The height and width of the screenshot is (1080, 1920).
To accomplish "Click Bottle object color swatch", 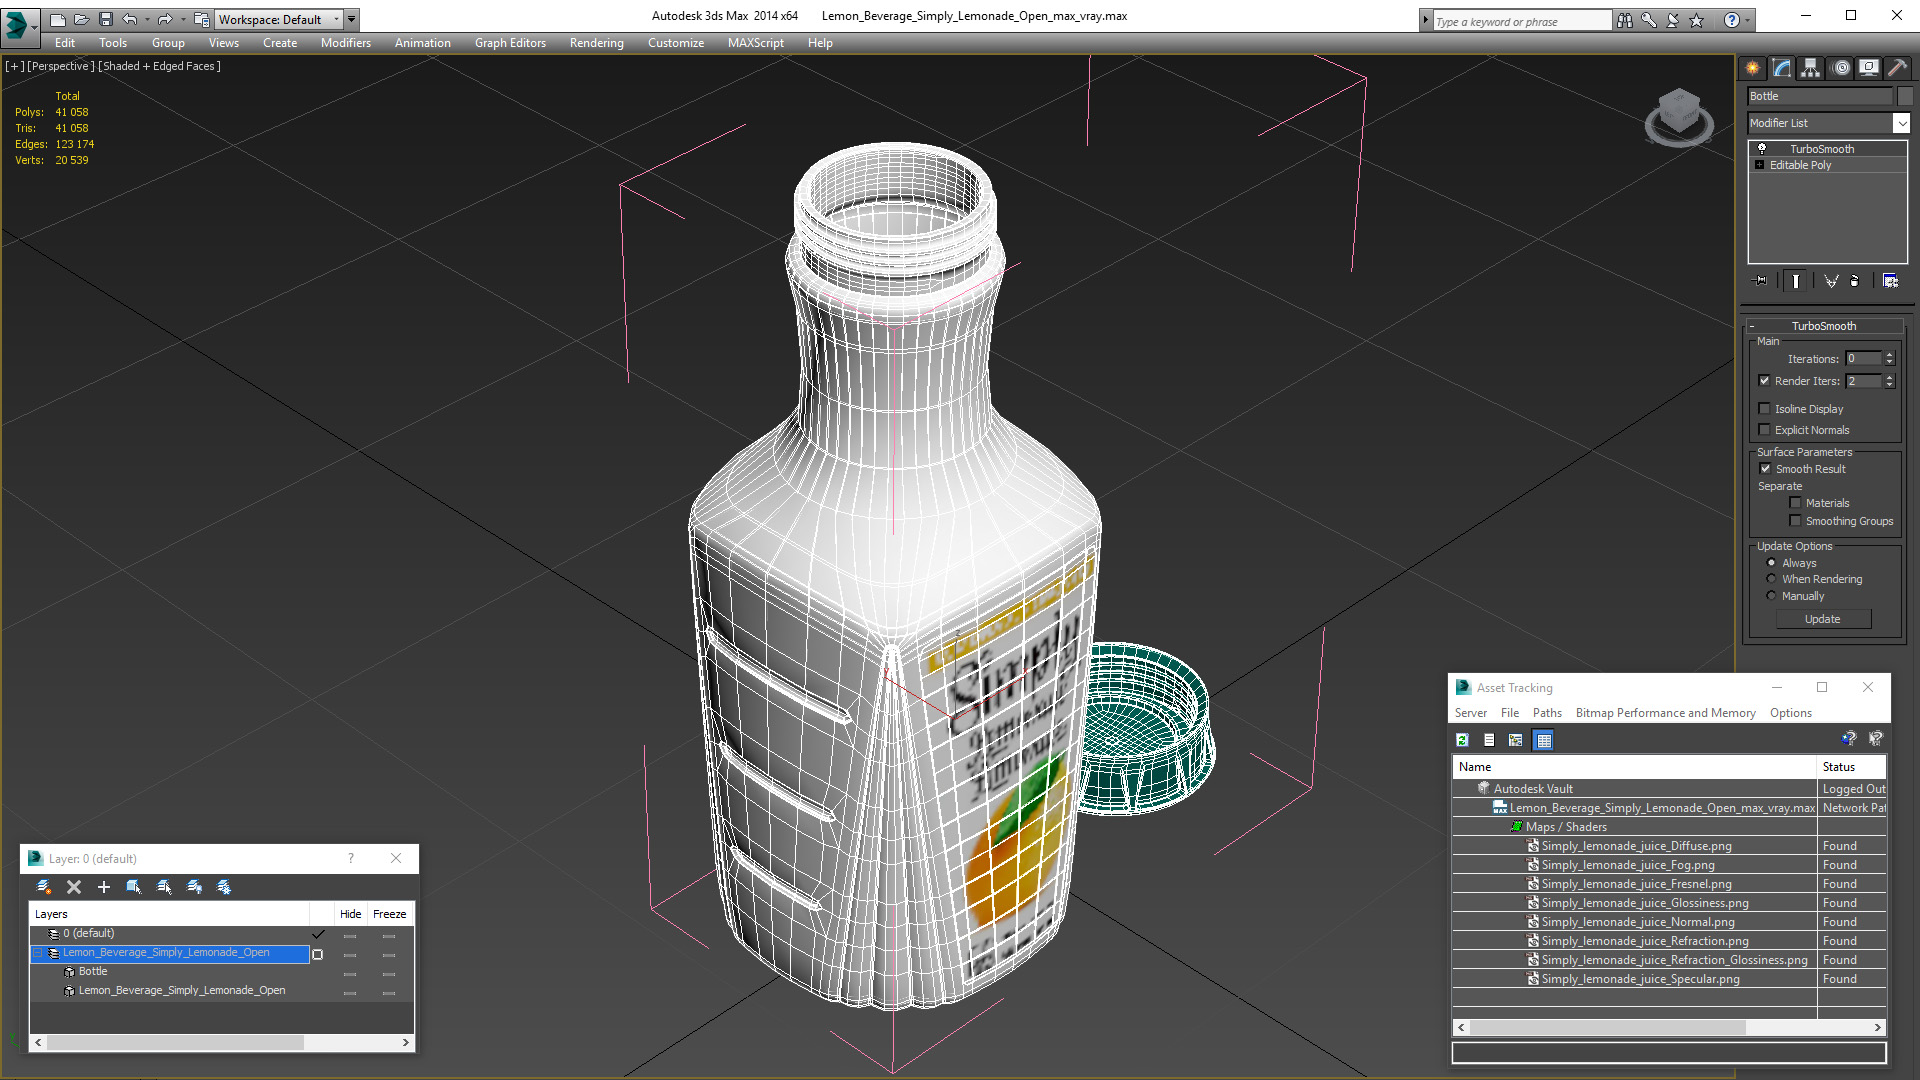I will (1905, 96).
